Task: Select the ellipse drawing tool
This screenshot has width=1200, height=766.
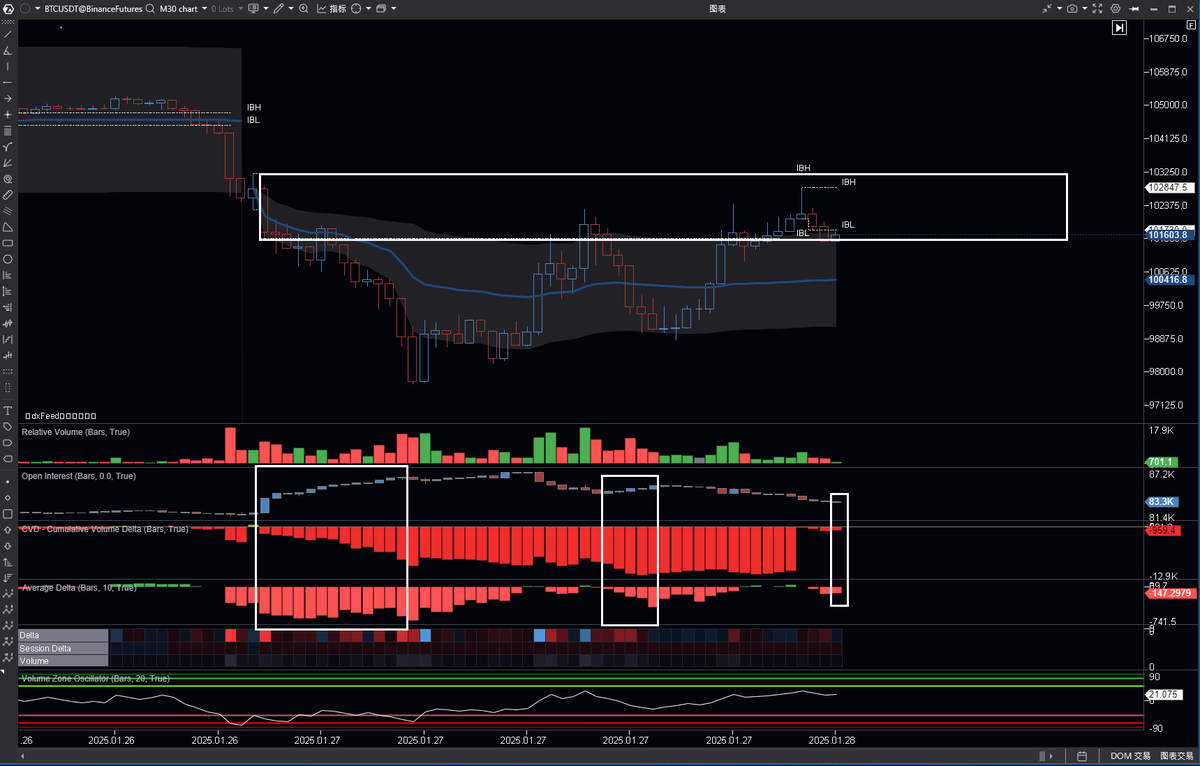Action: coord(7,259)
